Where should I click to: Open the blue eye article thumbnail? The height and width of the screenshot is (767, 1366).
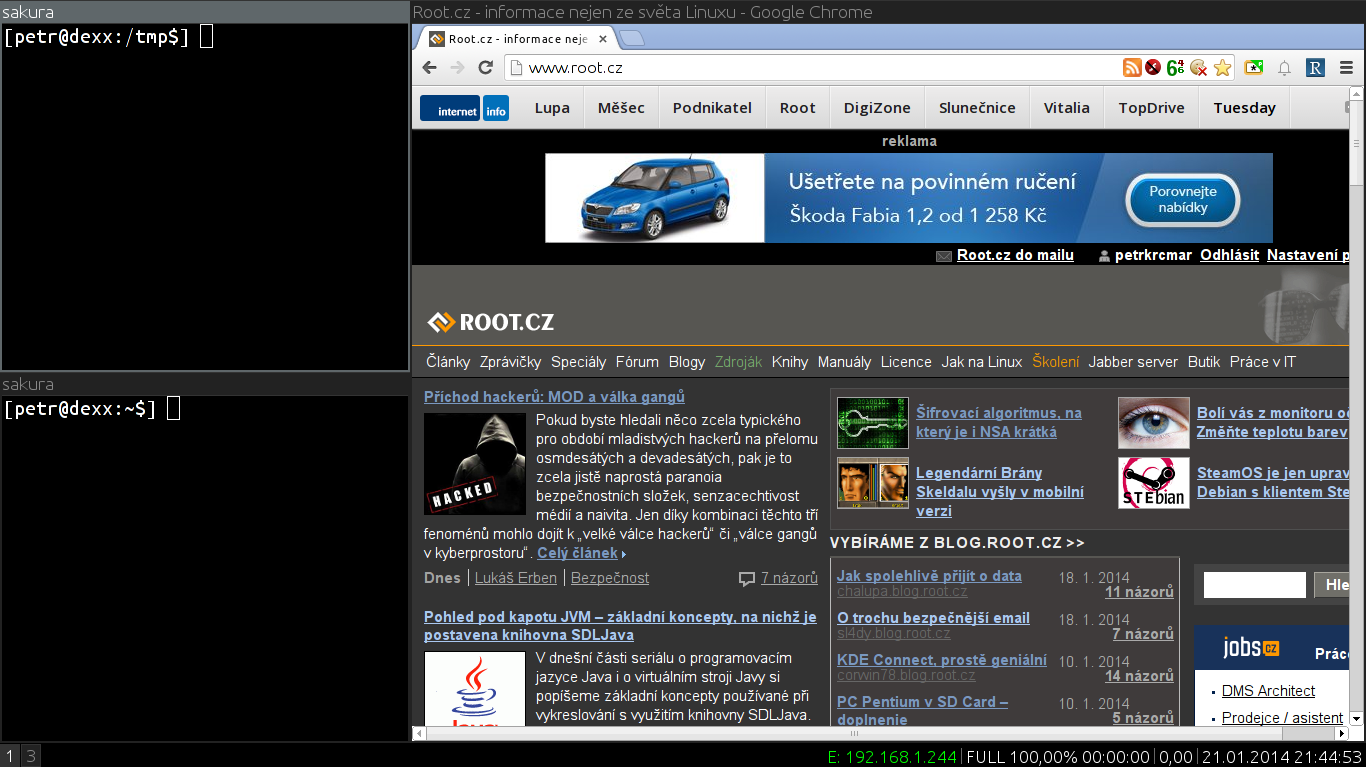(1154, 423)
